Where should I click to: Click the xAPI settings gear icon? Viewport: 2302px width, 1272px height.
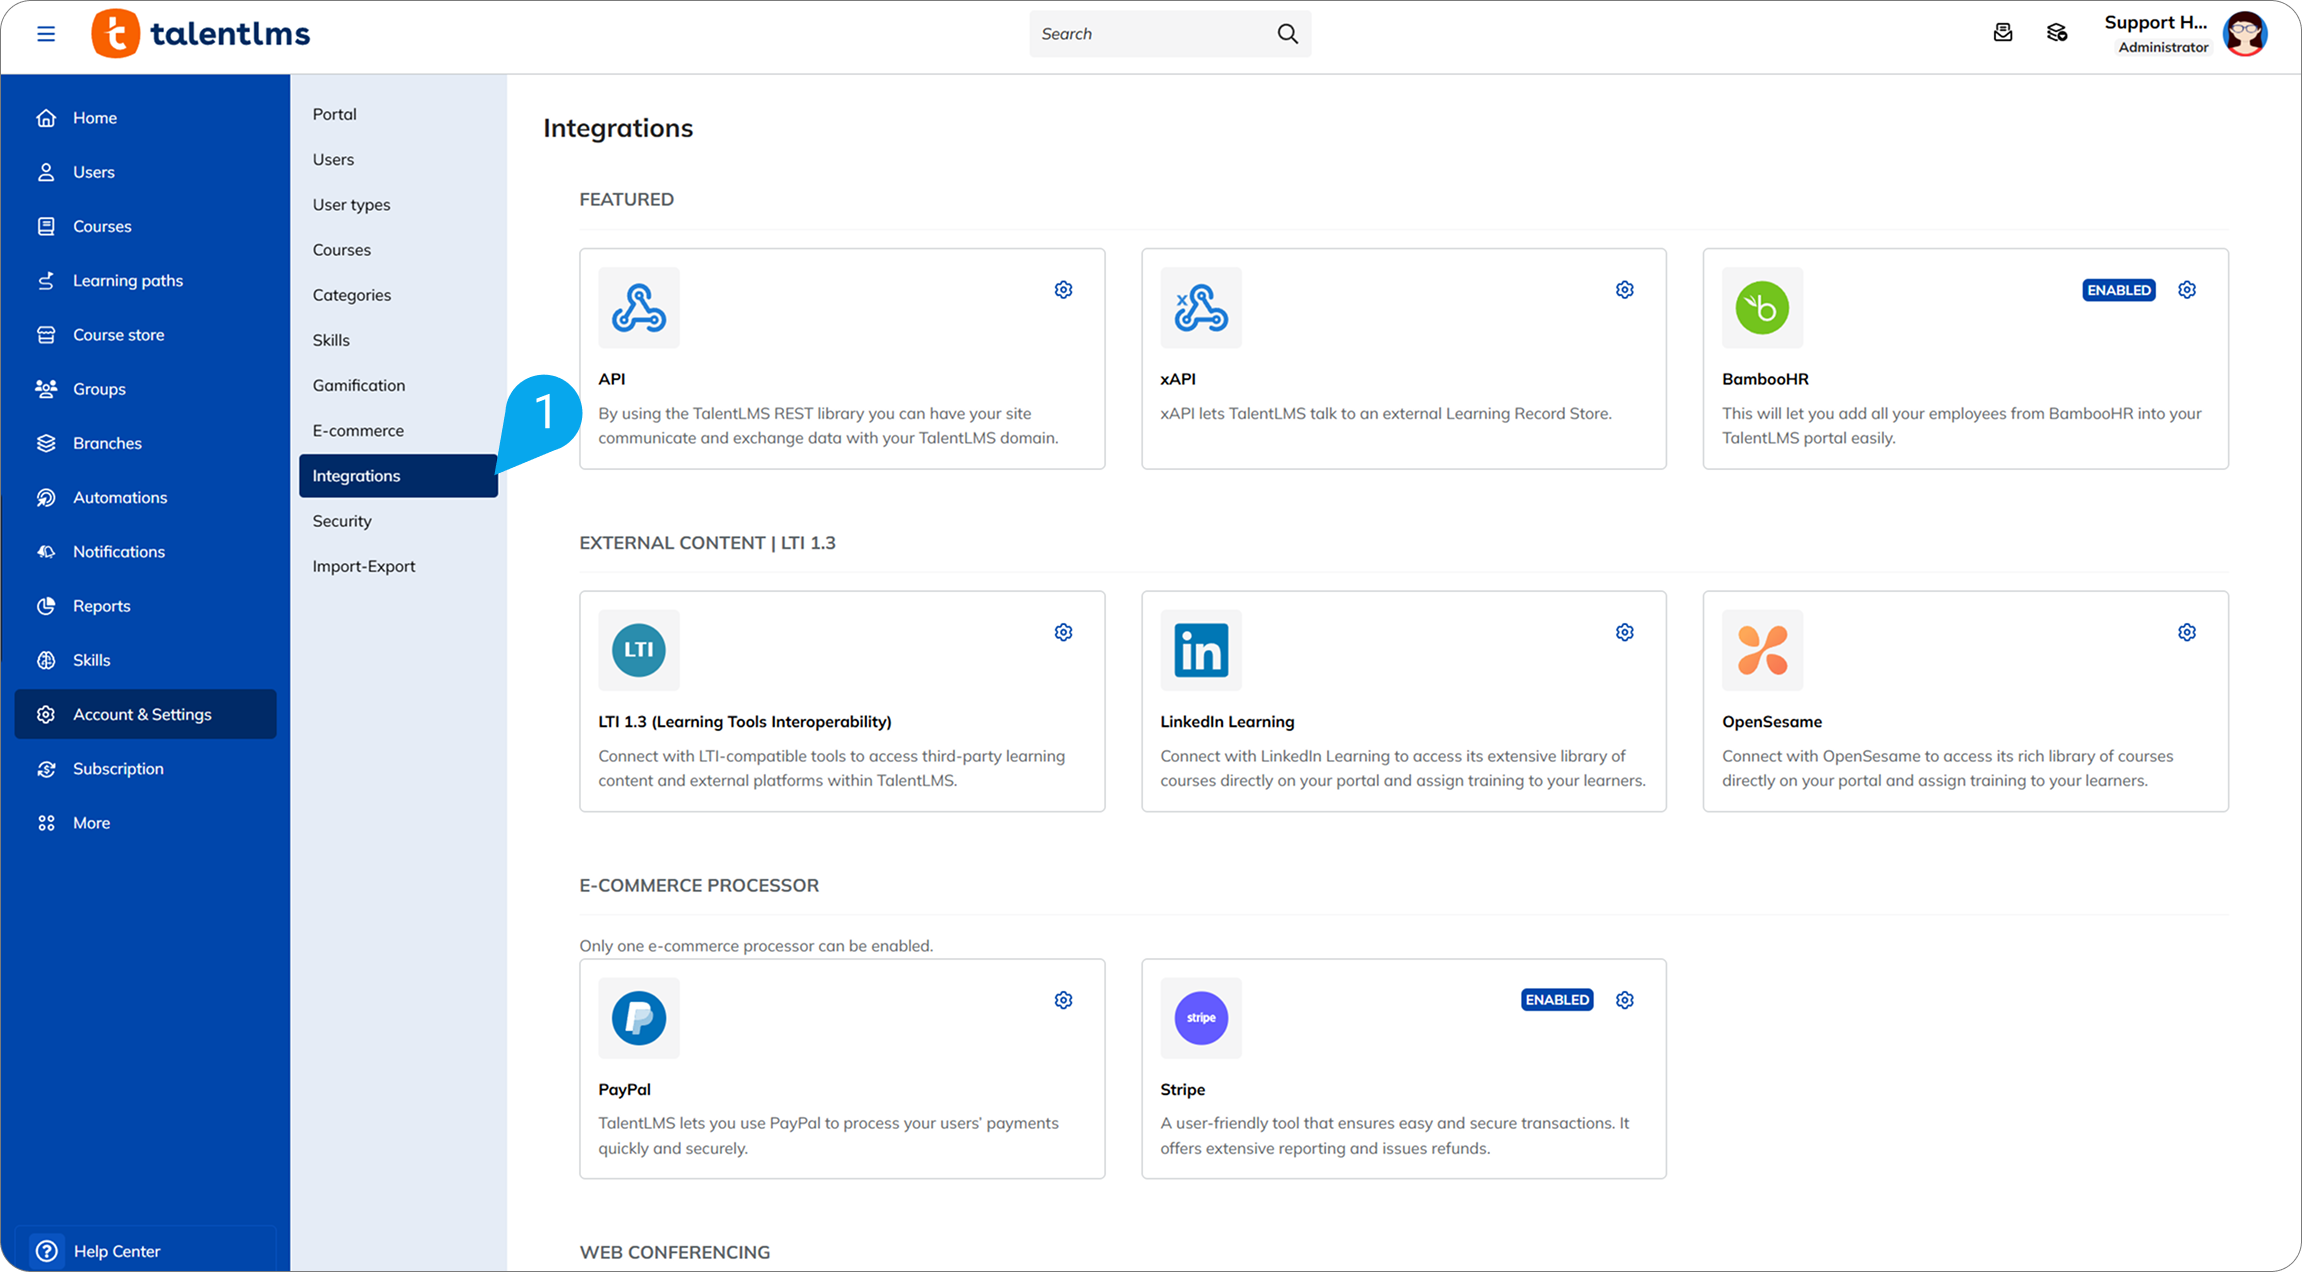click(x=1624, y=290)
